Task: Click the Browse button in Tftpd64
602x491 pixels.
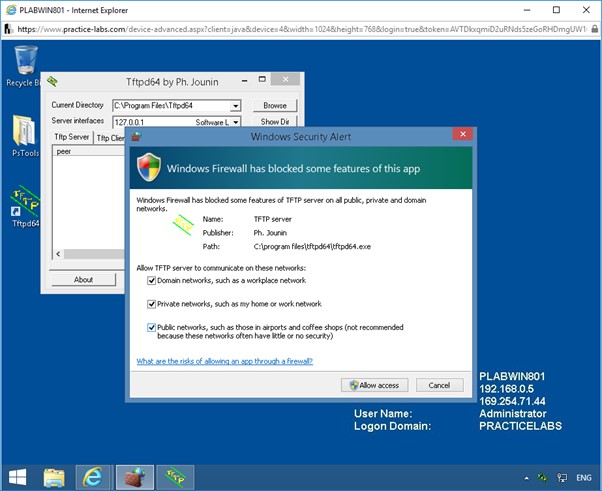Action: coord(275,105)
